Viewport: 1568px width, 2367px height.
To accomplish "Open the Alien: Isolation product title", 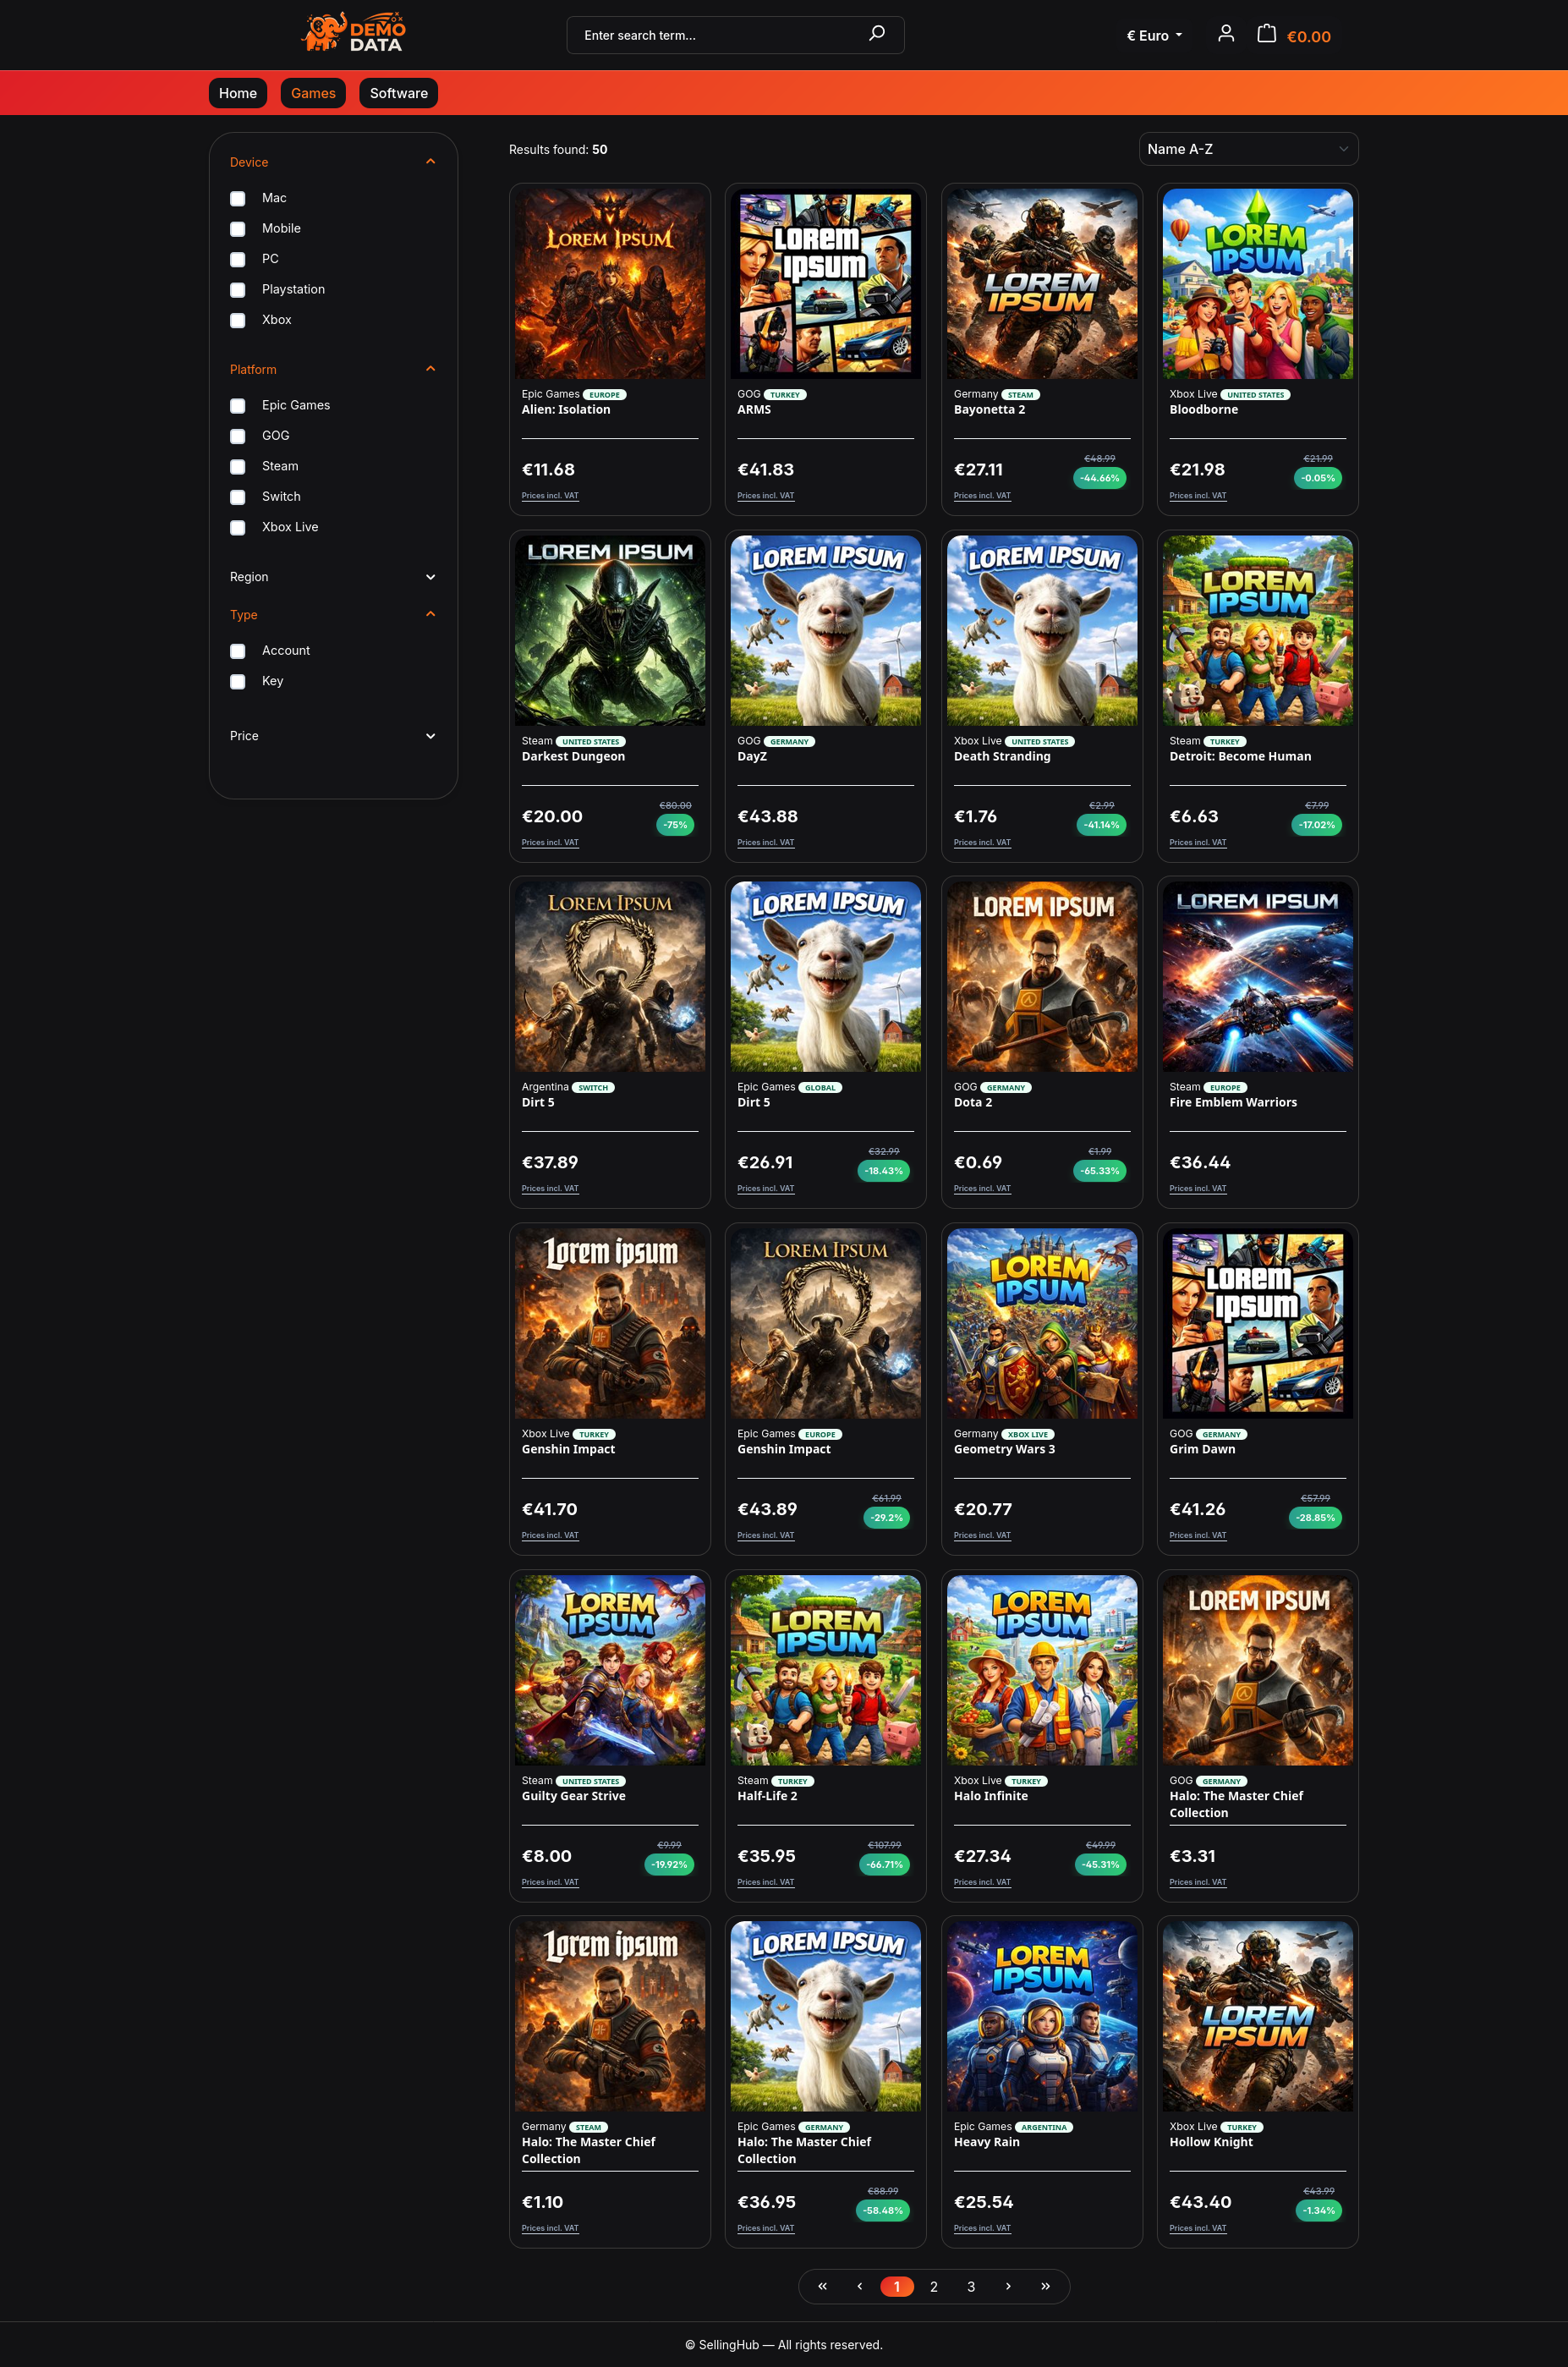I will 566,409.
